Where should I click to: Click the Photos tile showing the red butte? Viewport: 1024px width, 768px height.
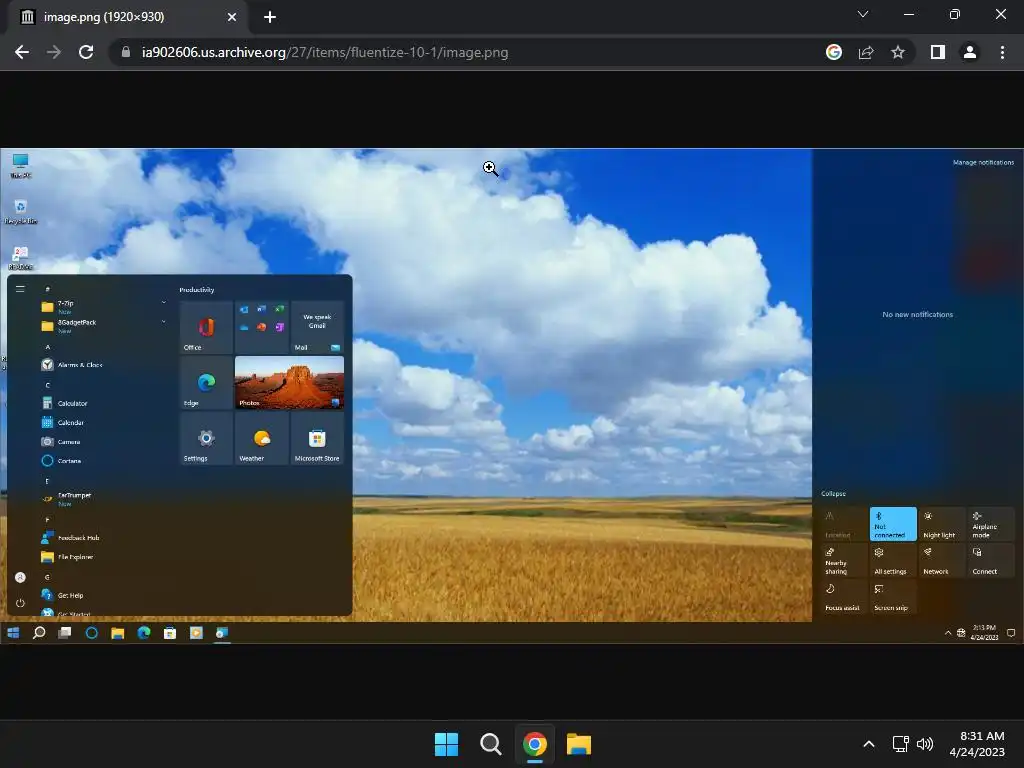point(289,383)
